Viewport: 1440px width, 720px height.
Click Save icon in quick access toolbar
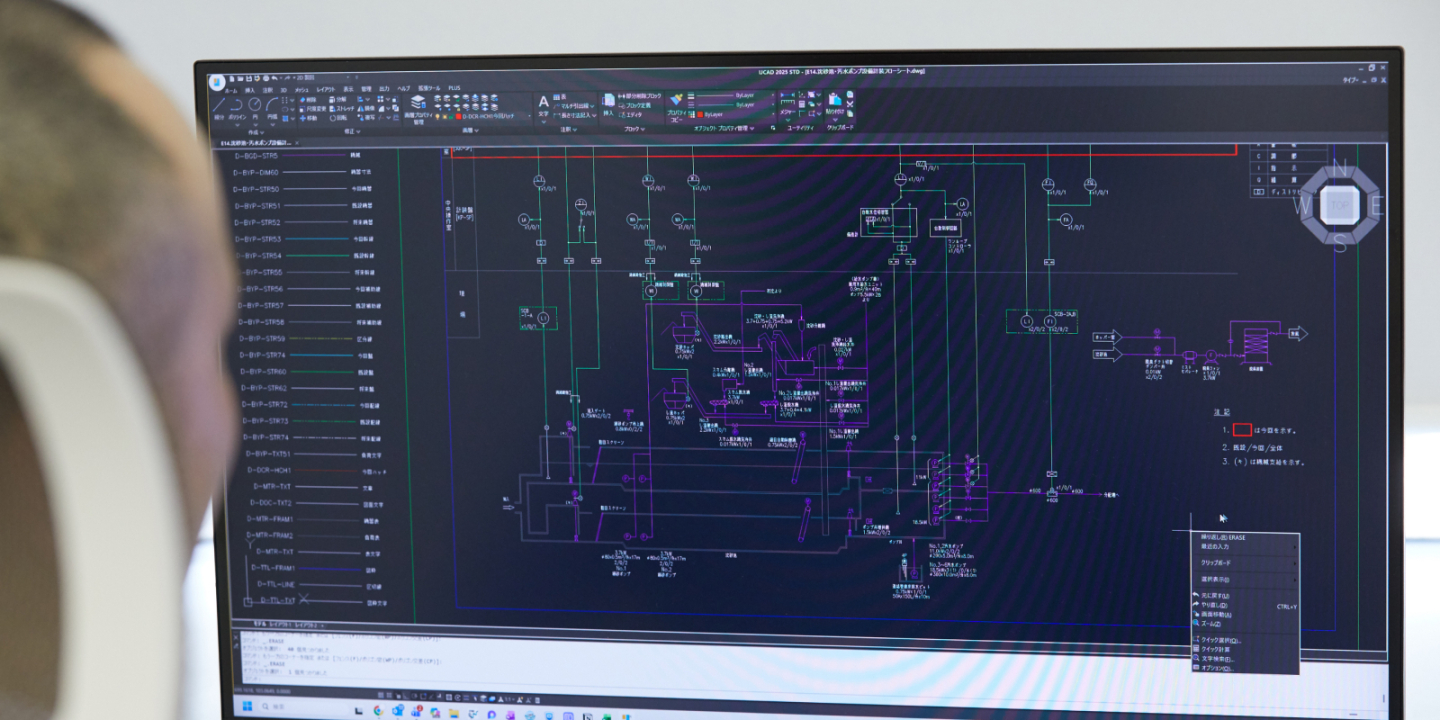249,78
